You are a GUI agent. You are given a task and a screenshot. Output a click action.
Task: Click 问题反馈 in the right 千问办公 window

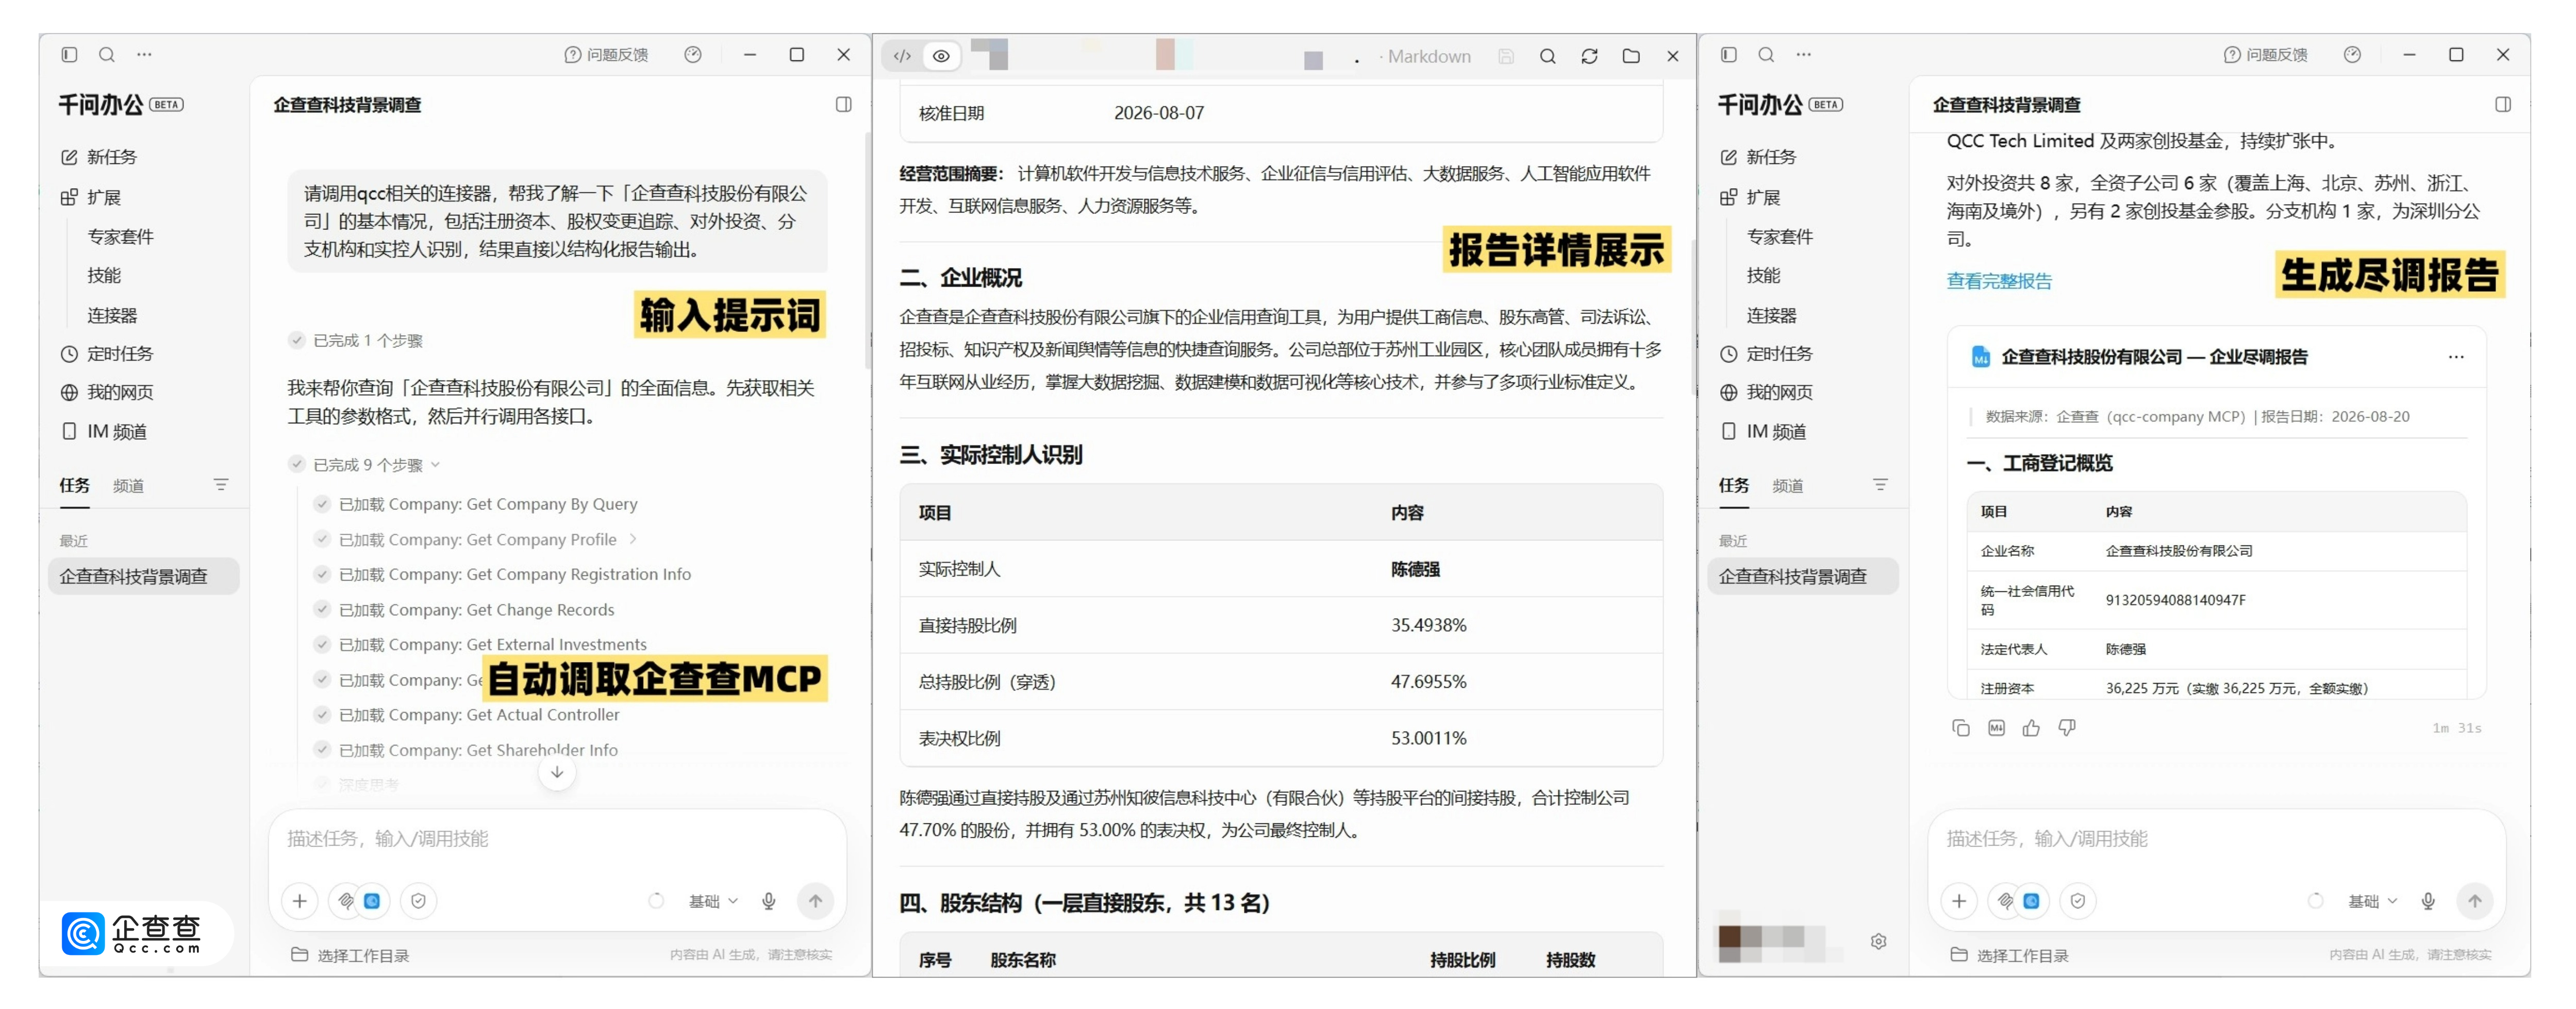2265,55
